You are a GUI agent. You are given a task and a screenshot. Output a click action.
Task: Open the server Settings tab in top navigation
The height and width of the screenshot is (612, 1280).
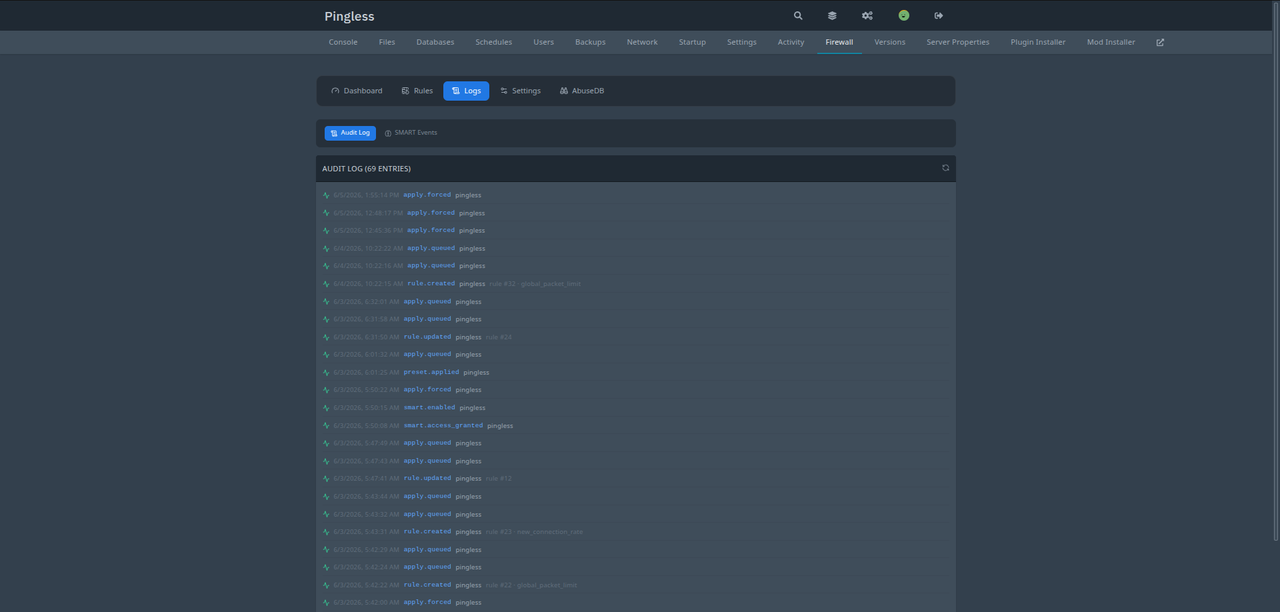(742, 42)
